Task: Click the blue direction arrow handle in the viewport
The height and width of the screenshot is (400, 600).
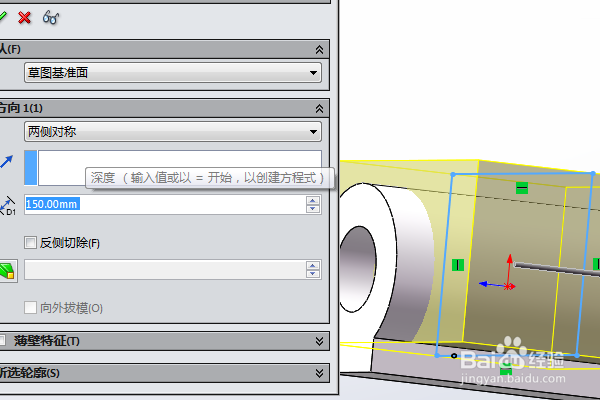Action: (x=484, y=284)
